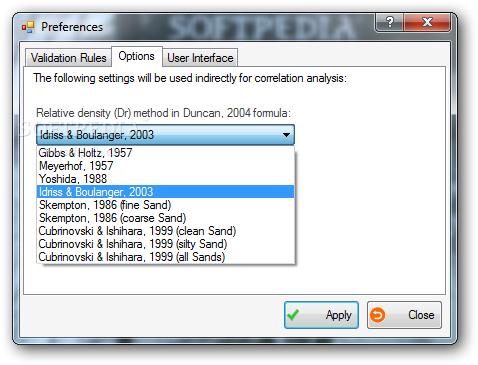
Task: Select the Options tab
Action: pyautogui.click(x=137, y=56)
